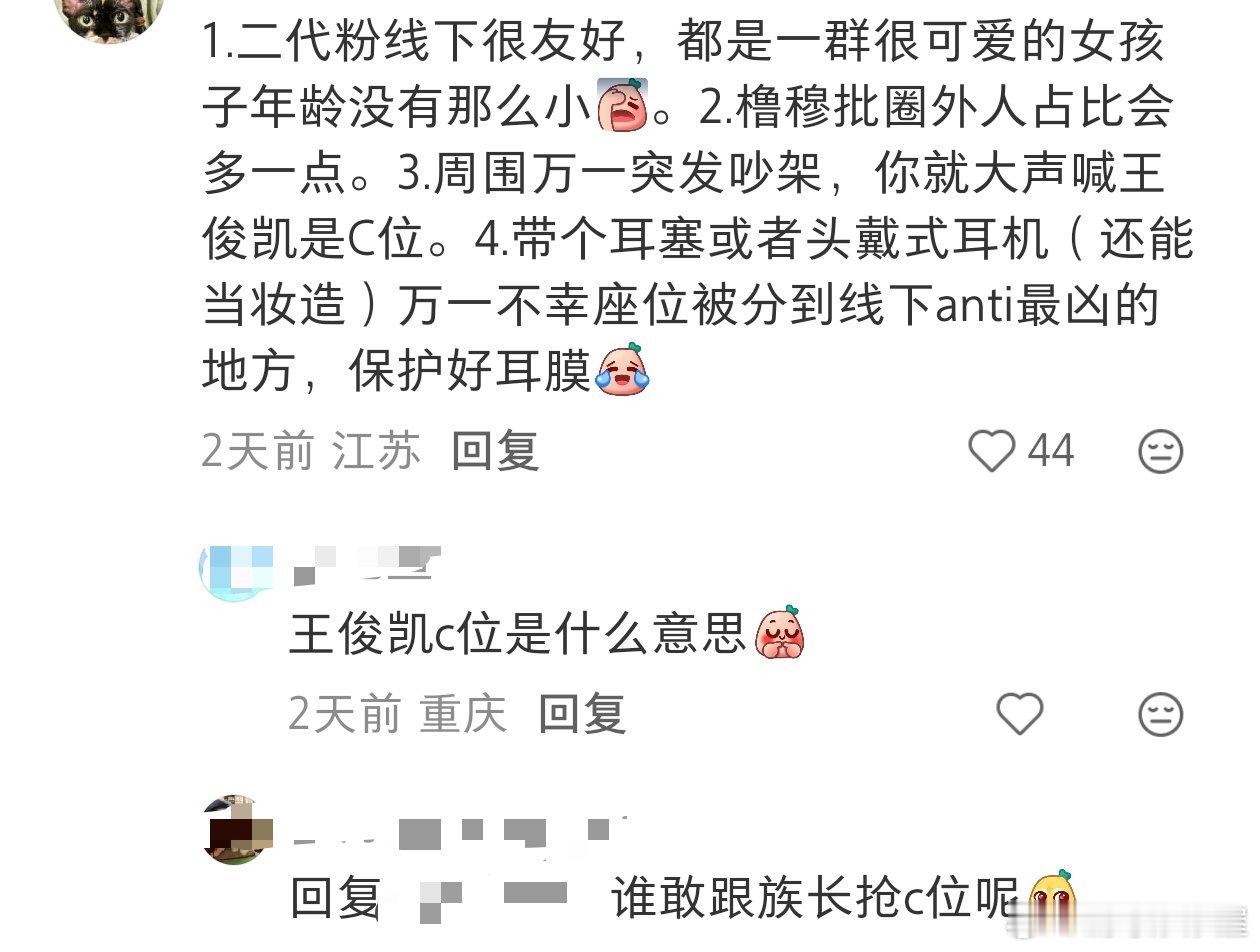This screenshot has height=952, width=1260.
Task: Open the avatar of the third commenter
Action: (x=236, y=829)
